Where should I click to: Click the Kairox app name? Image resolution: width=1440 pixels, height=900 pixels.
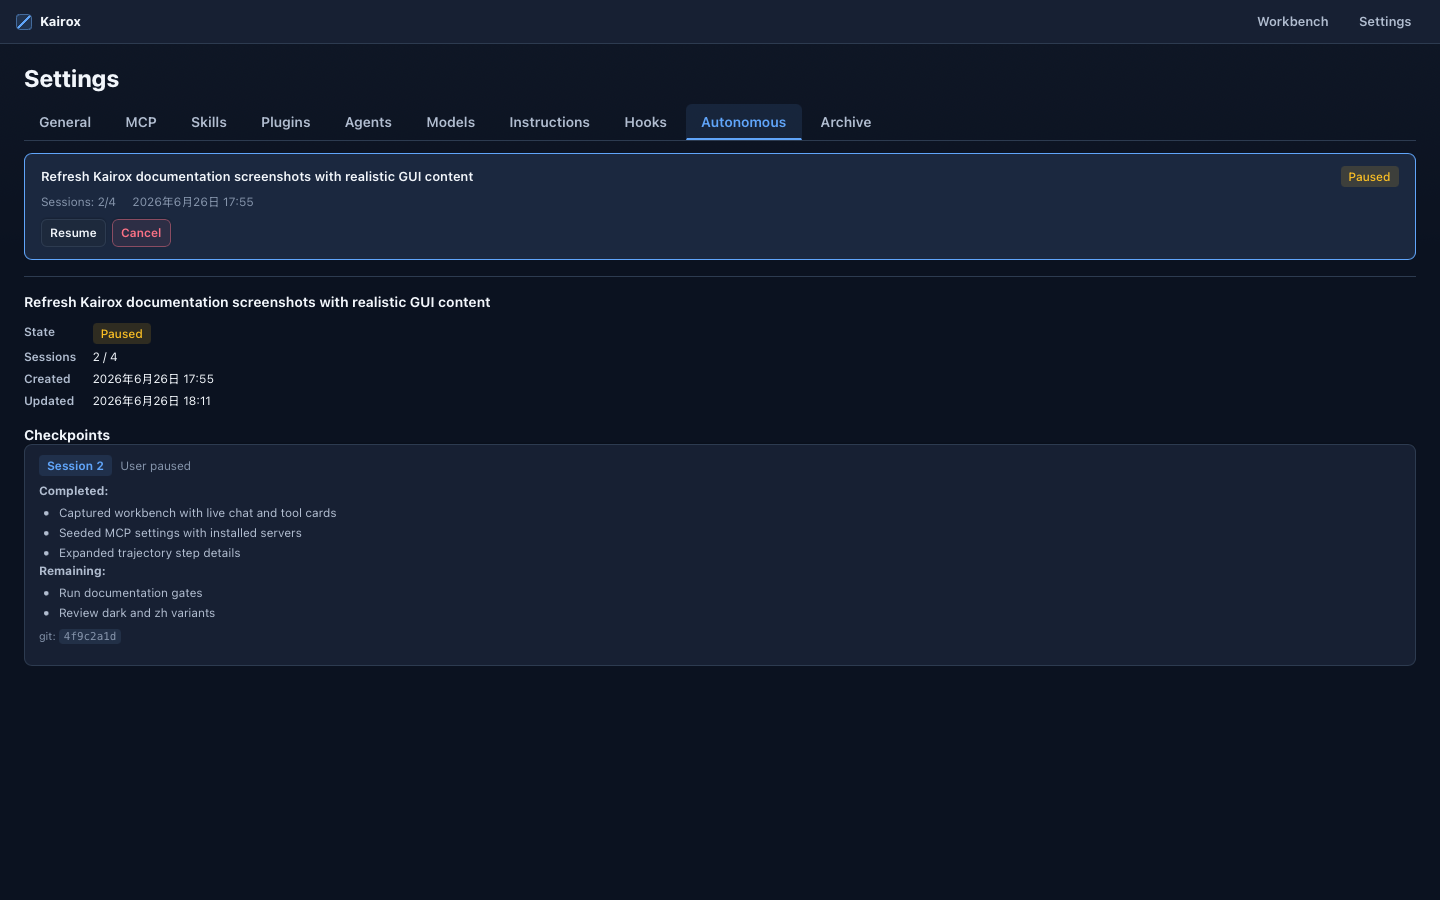pos(60,22)
